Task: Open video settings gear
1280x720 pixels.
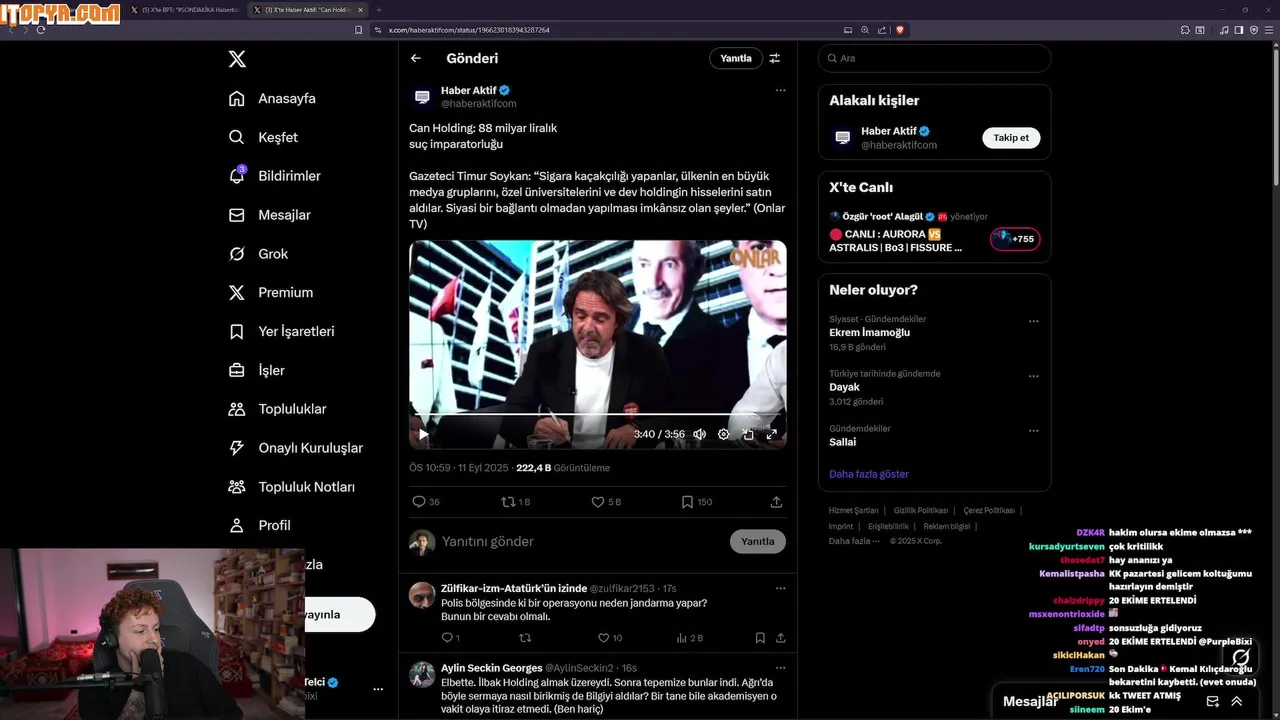Action: 724,434
